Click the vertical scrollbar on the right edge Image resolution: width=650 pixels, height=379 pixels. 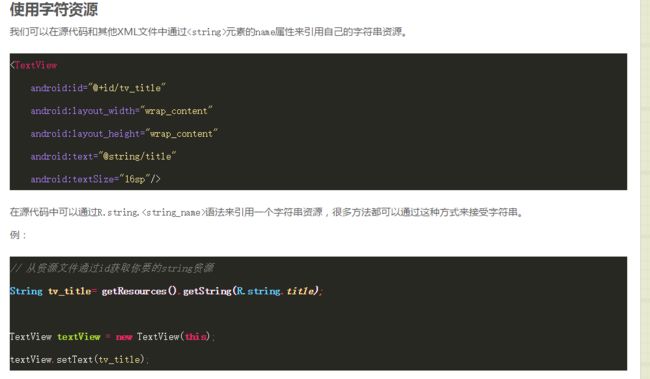[x=645, y=190]
